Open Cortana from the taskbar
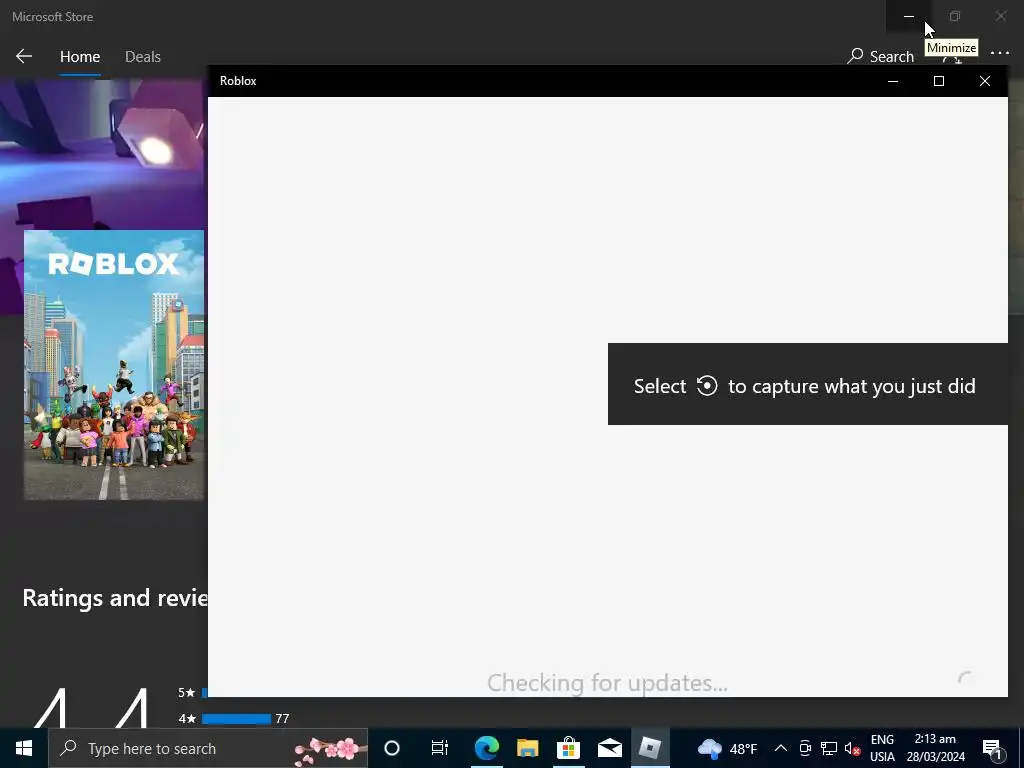The height and width of the screenshot is (768, 1024). pos(392,748)
